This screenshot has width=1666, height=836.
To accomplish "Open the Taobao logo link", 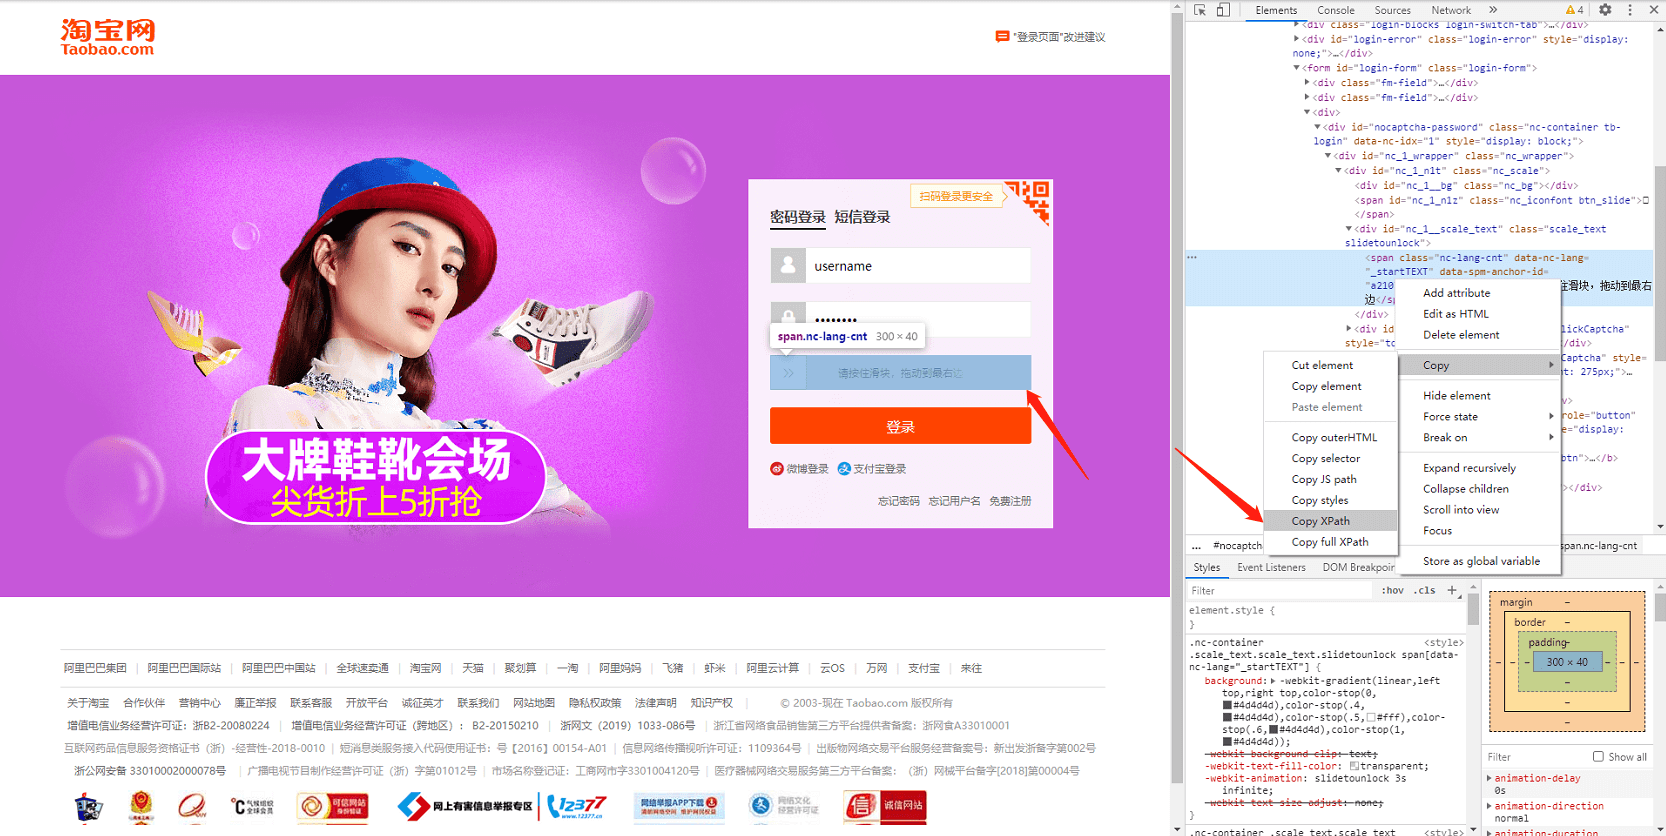I will (108, 37).
